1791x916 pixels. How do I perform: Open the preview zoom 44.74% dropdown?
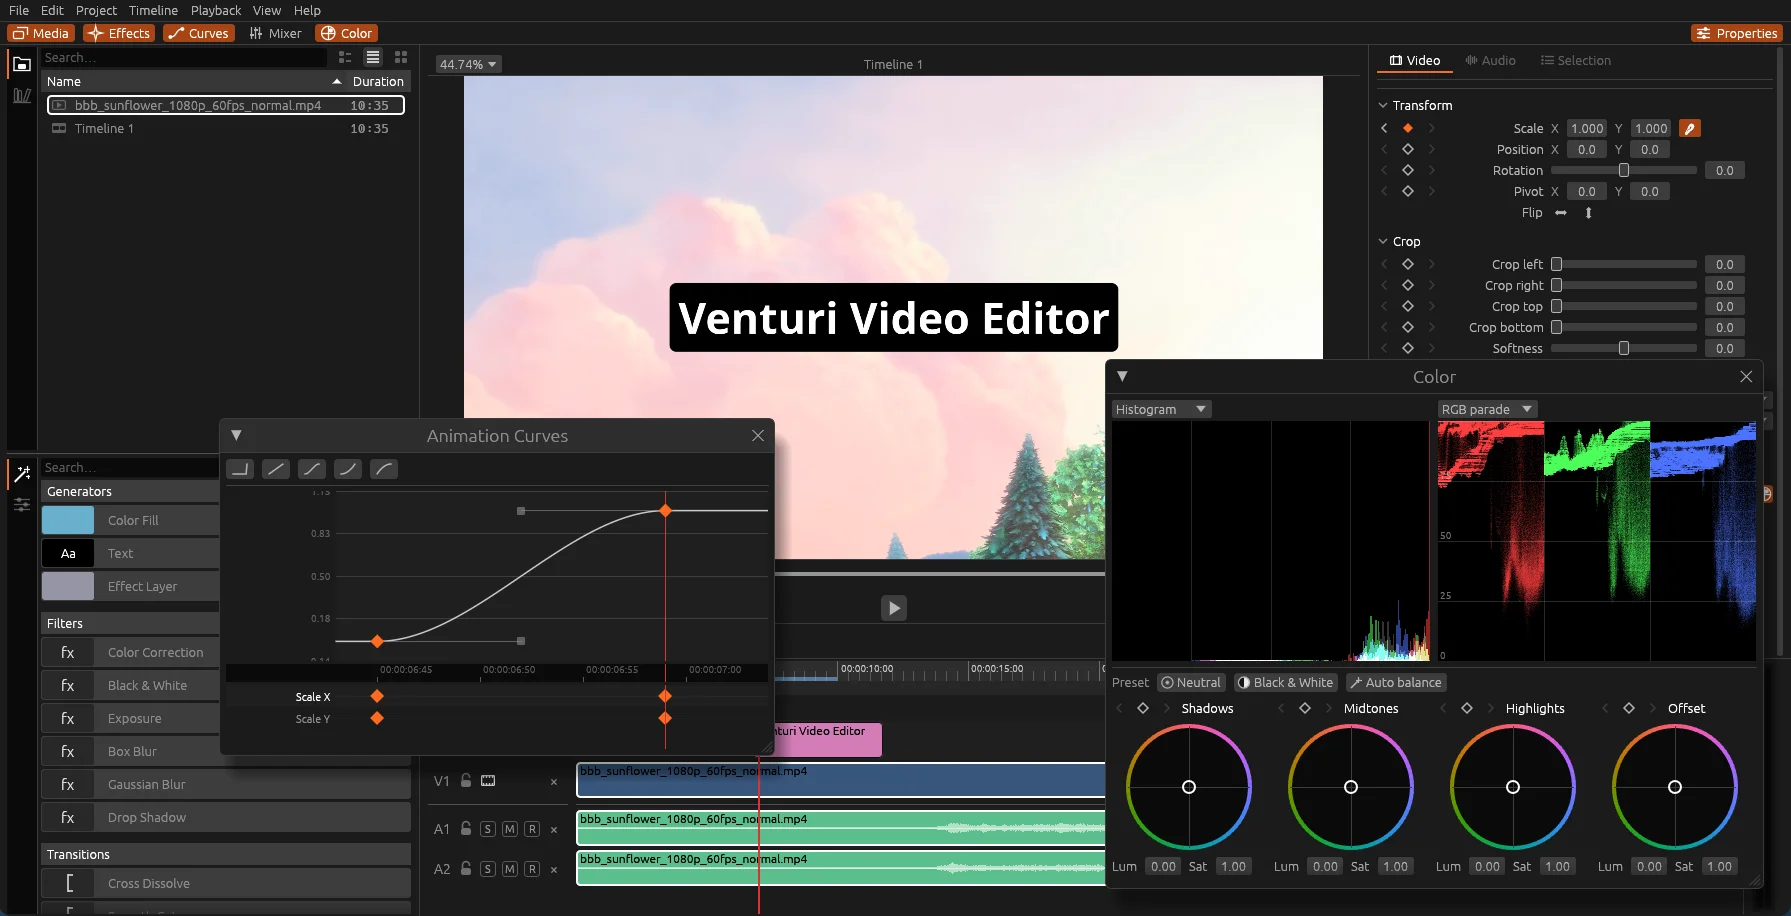coord(468,64)
